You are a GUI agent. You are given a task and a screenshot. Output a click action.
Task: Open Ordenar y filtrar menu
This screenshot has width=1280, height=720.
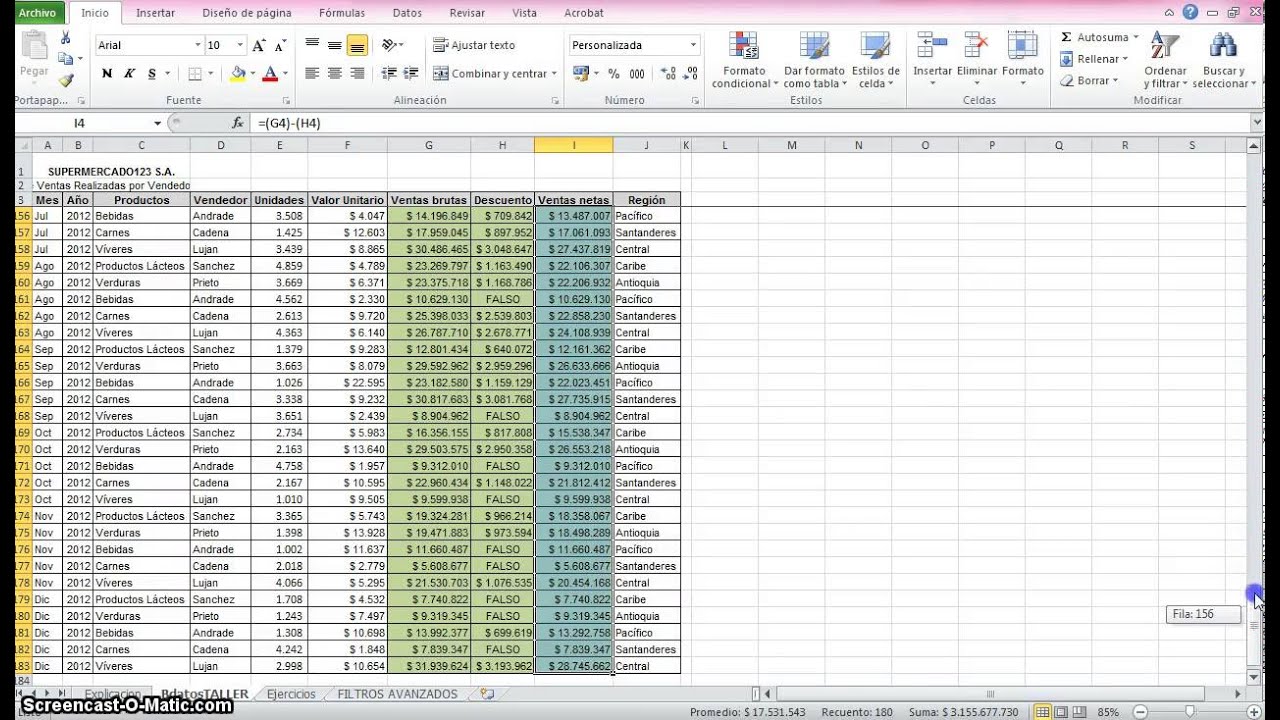pos(1165,60)
